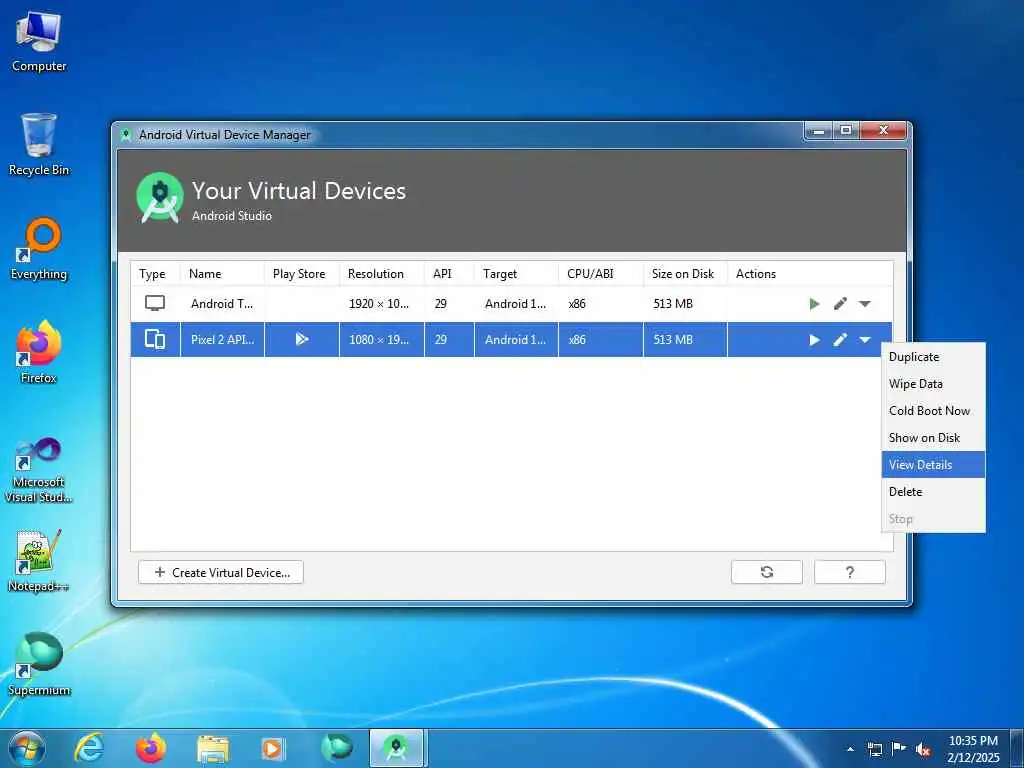
Task: Click the muted volume tray icon
Action: pos(923,750)
